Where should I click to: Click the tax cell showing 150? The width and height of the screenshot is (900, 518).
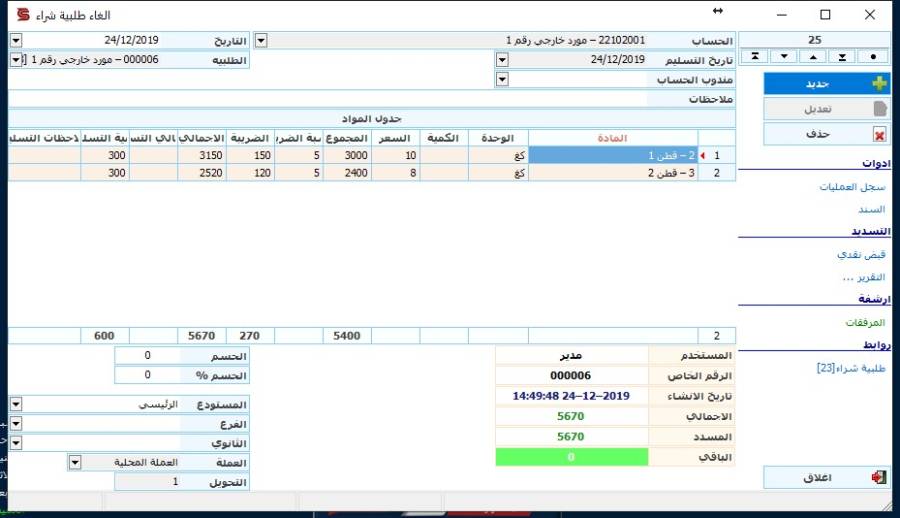[250, 156]
